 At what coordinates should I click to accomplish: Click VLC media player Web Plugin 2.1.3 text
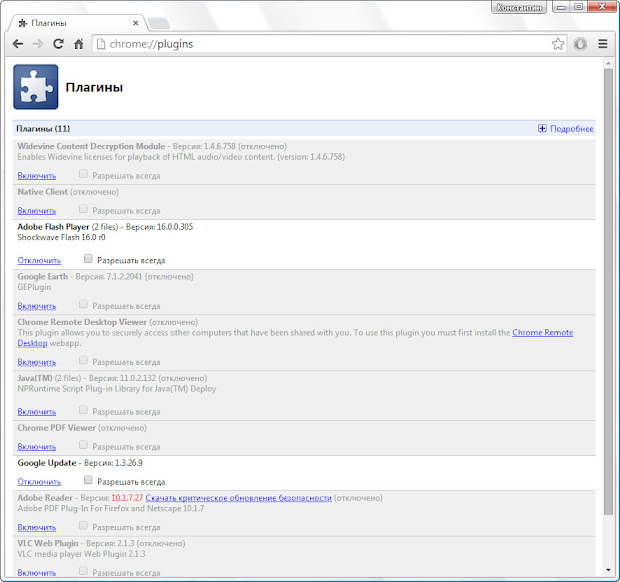click(x=81, y=554)
